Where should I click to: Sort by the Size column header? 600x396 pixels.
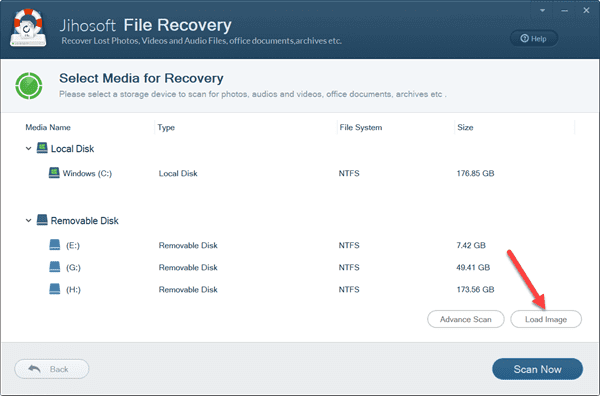point(465,127)
